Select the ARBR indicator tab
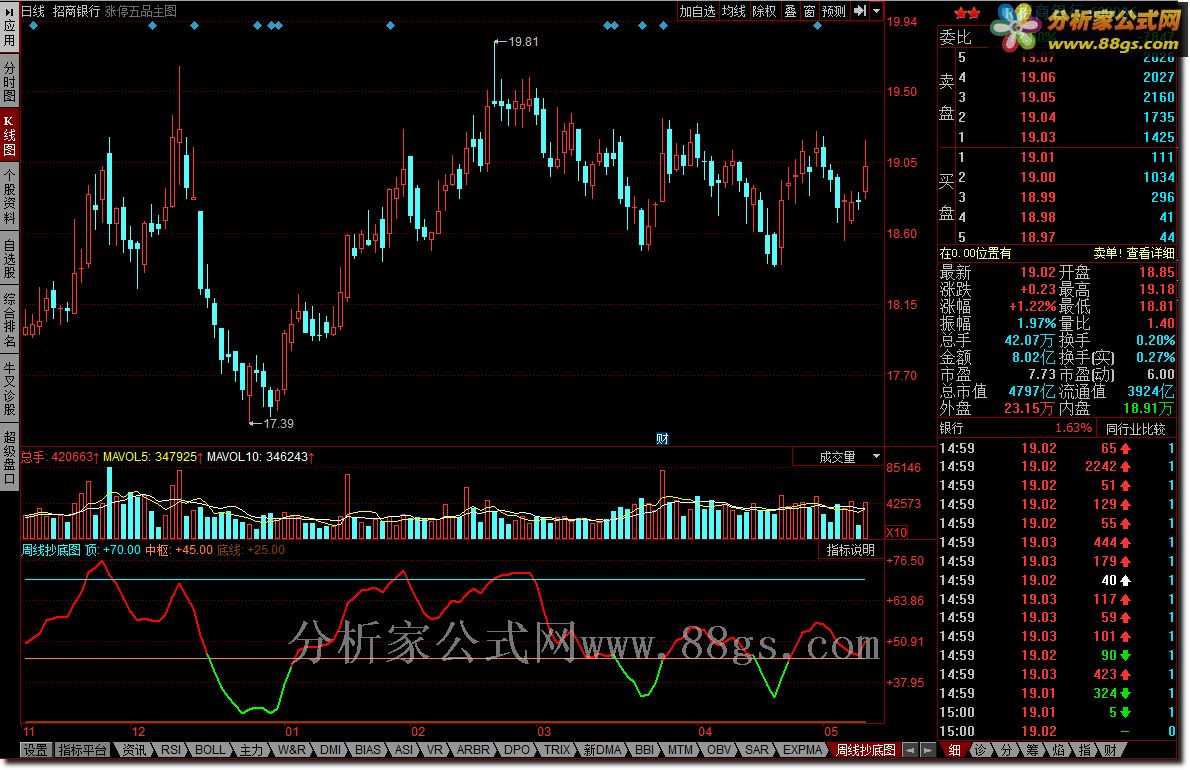 tap(473, 750)
